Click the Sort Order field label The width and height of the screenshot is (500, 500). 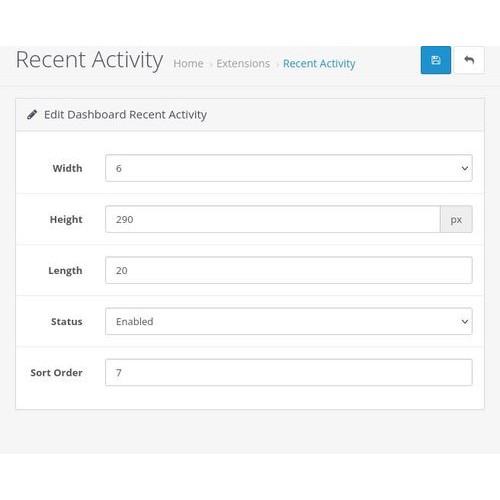[56, 373]
